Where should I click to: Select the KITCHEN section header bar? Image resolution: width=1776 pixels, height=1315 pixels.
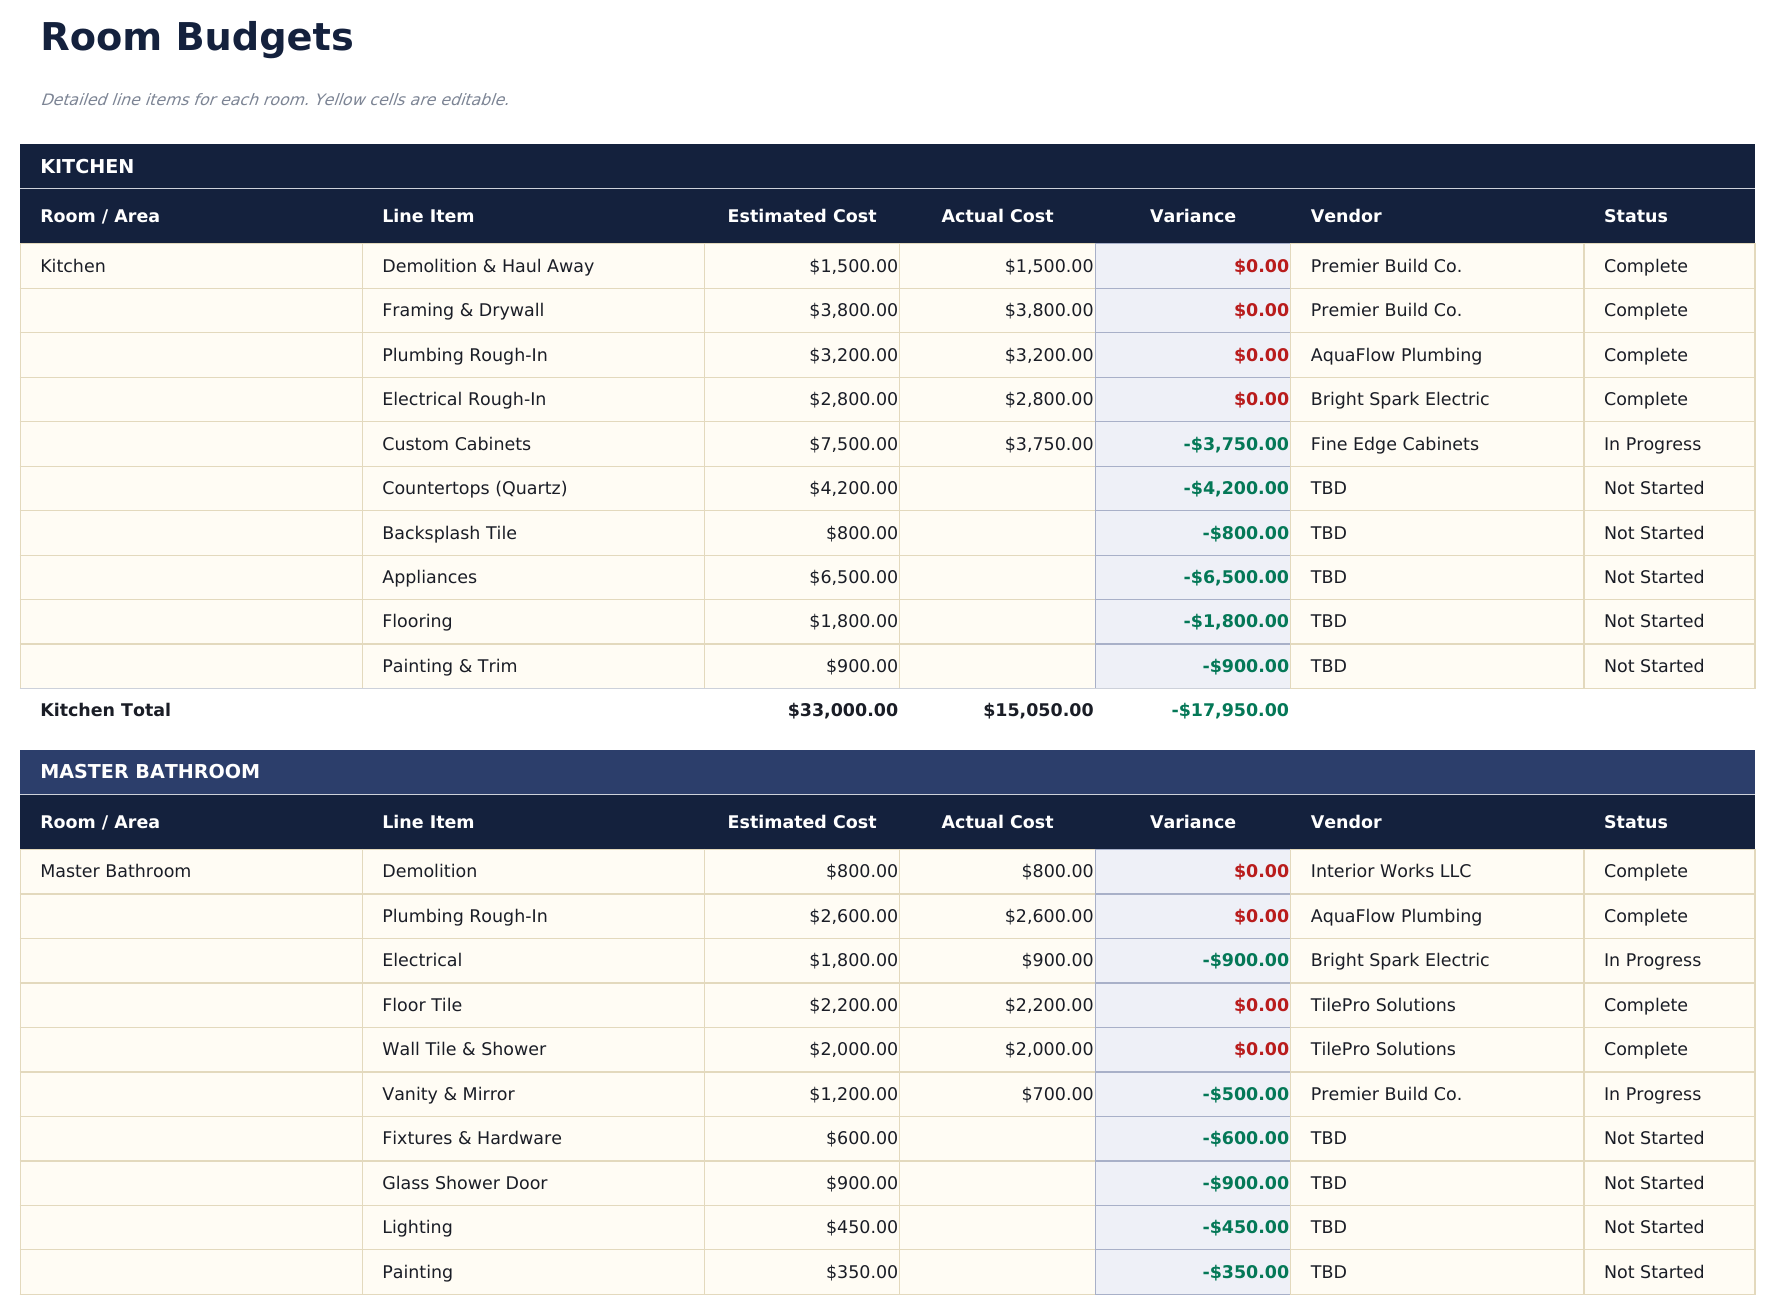886,166
